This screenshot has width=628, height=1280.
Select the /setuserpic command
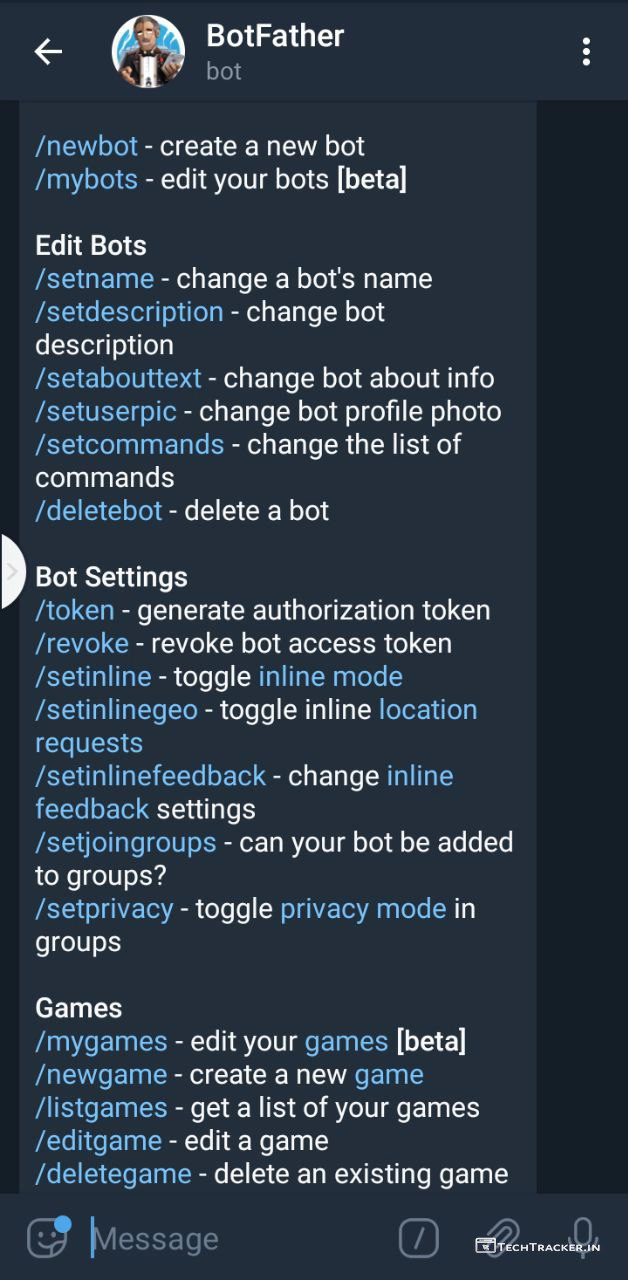click(x=106, y=411)
